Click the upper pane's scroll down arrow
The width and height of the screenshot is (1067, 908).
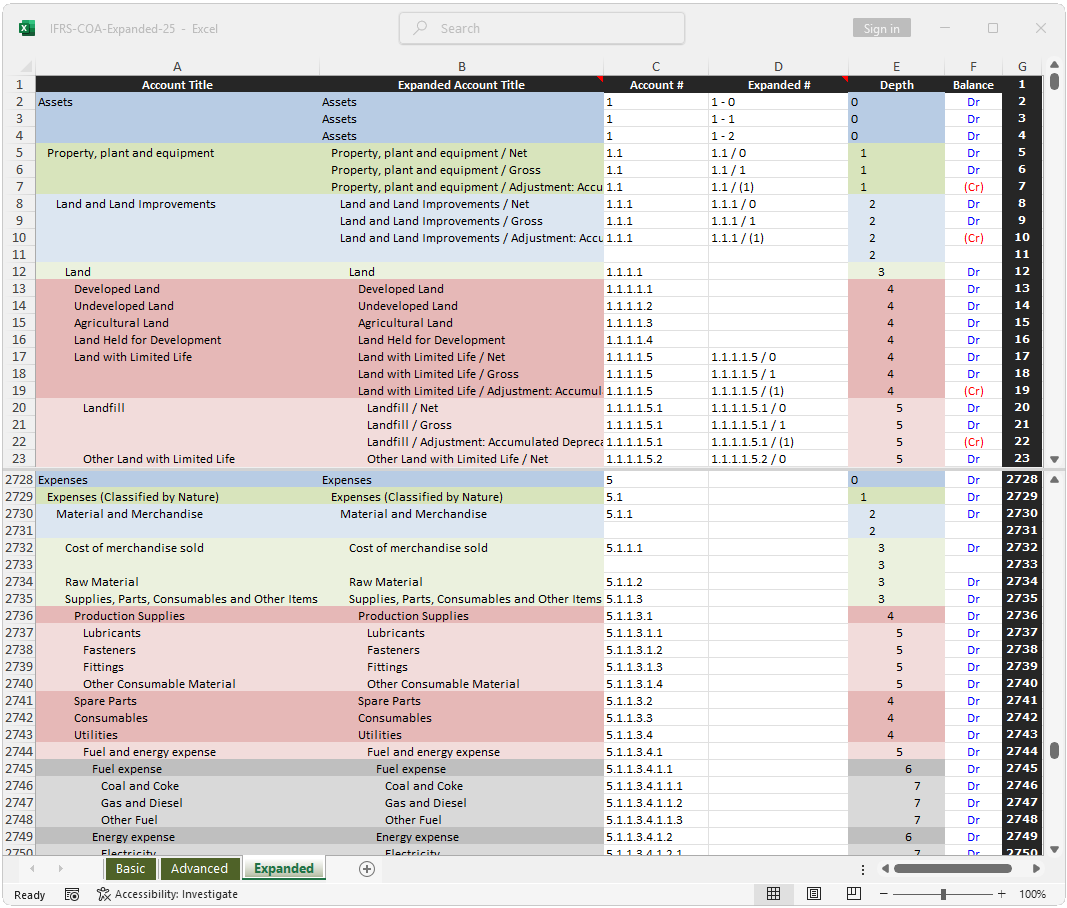(1054, 459)
